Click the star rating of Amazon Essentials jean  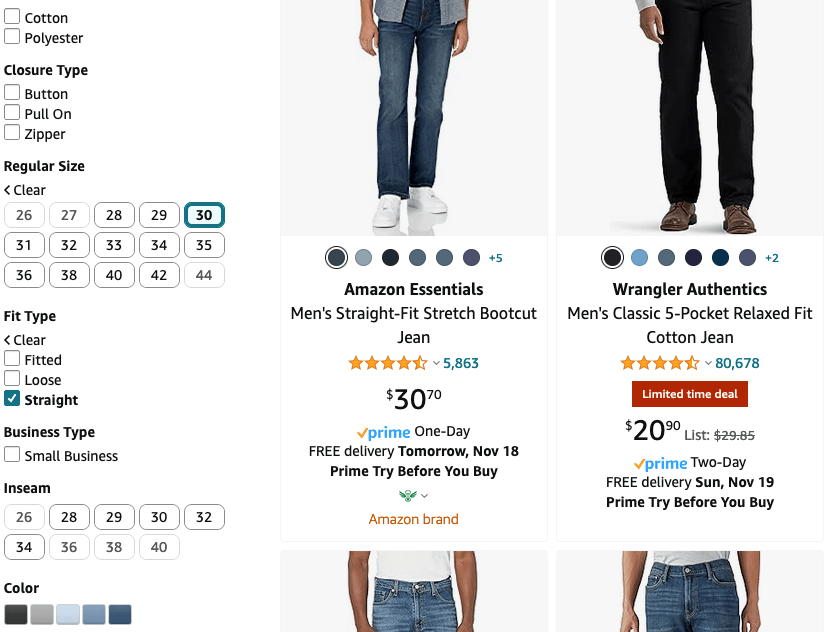click(387, 363)
